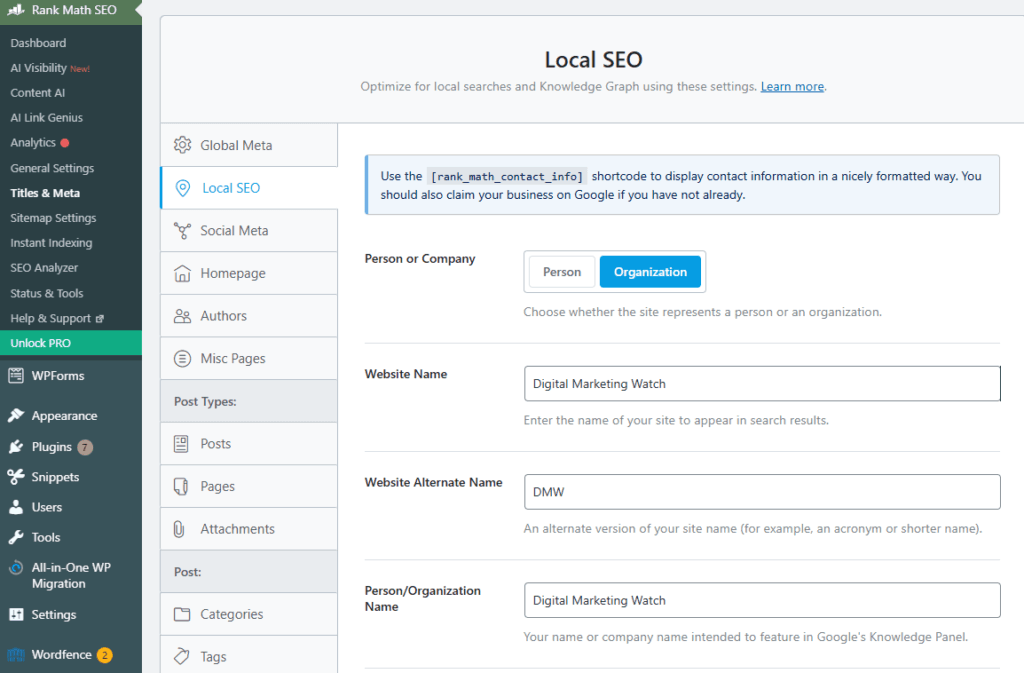The width and height of the screenshot is (1024, 673).
Task: Click the All-in-One WP Migration icon
Action: click(16, 567)
